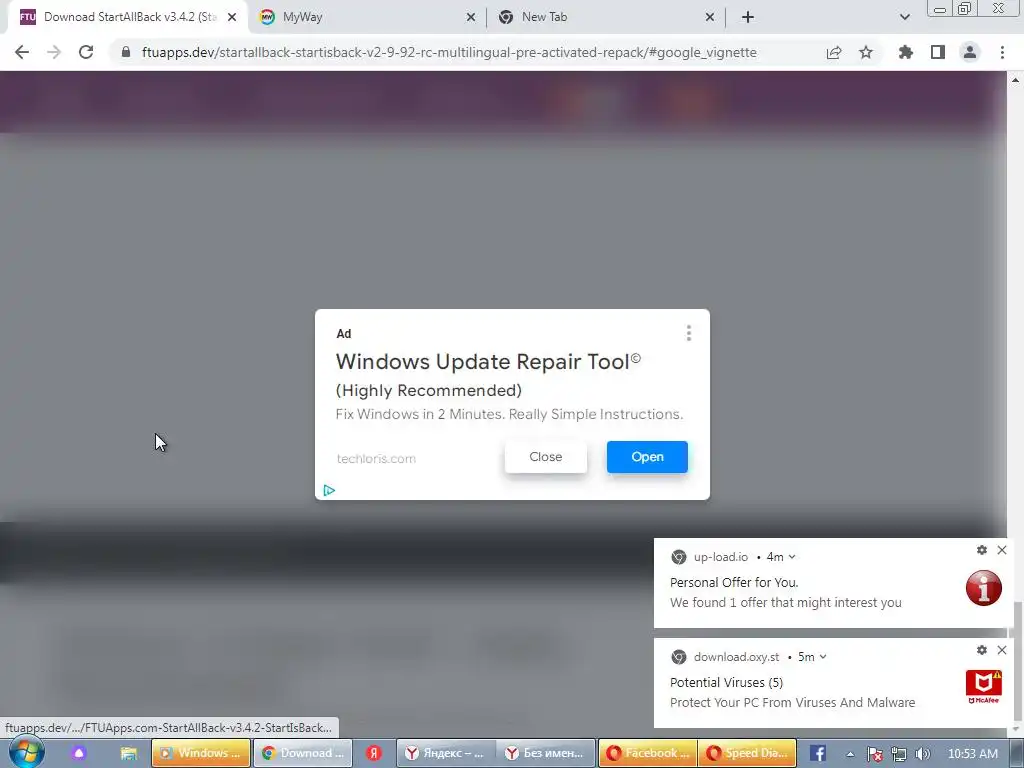Open the Windows taskbar button
Screen dimensions: 1024x768
click(201, 753)
